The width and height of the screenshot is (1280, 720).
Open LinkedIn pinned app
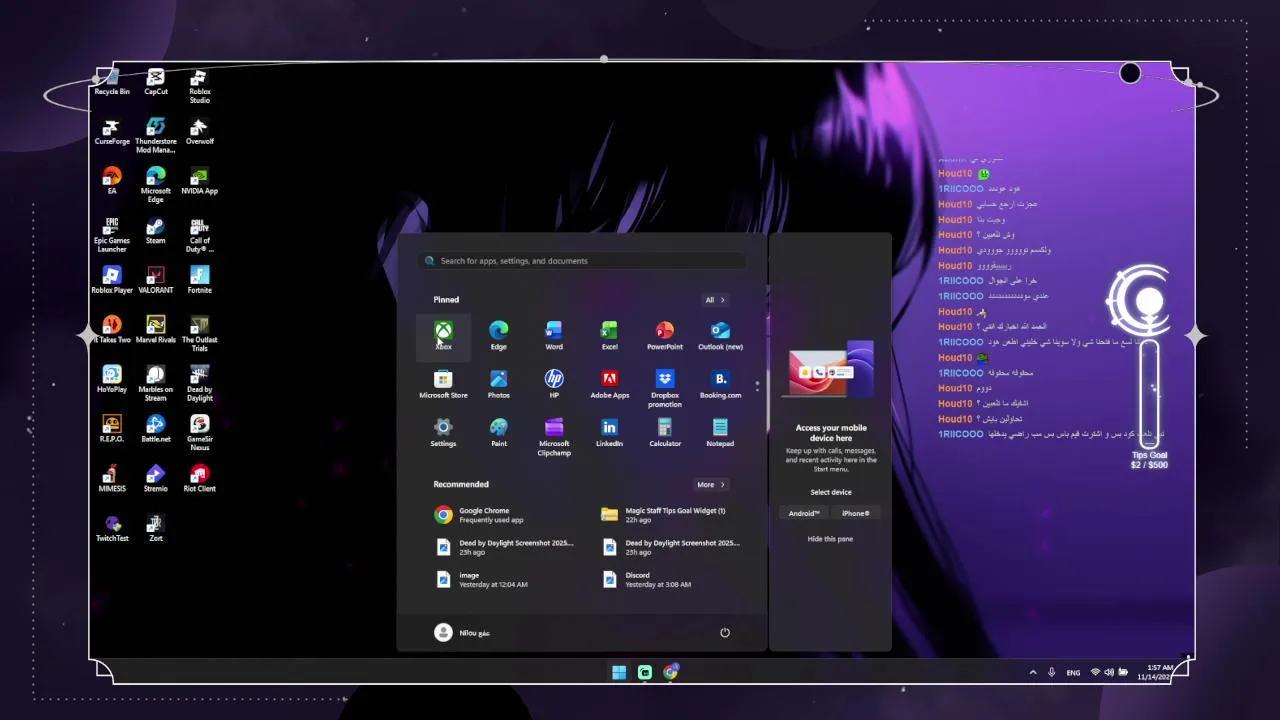[609, 433]
